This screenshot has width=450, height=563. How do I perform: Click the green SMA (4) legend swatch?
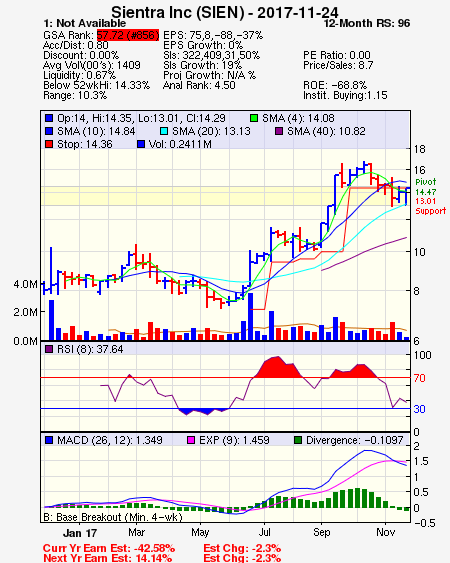tap(254, 118)
